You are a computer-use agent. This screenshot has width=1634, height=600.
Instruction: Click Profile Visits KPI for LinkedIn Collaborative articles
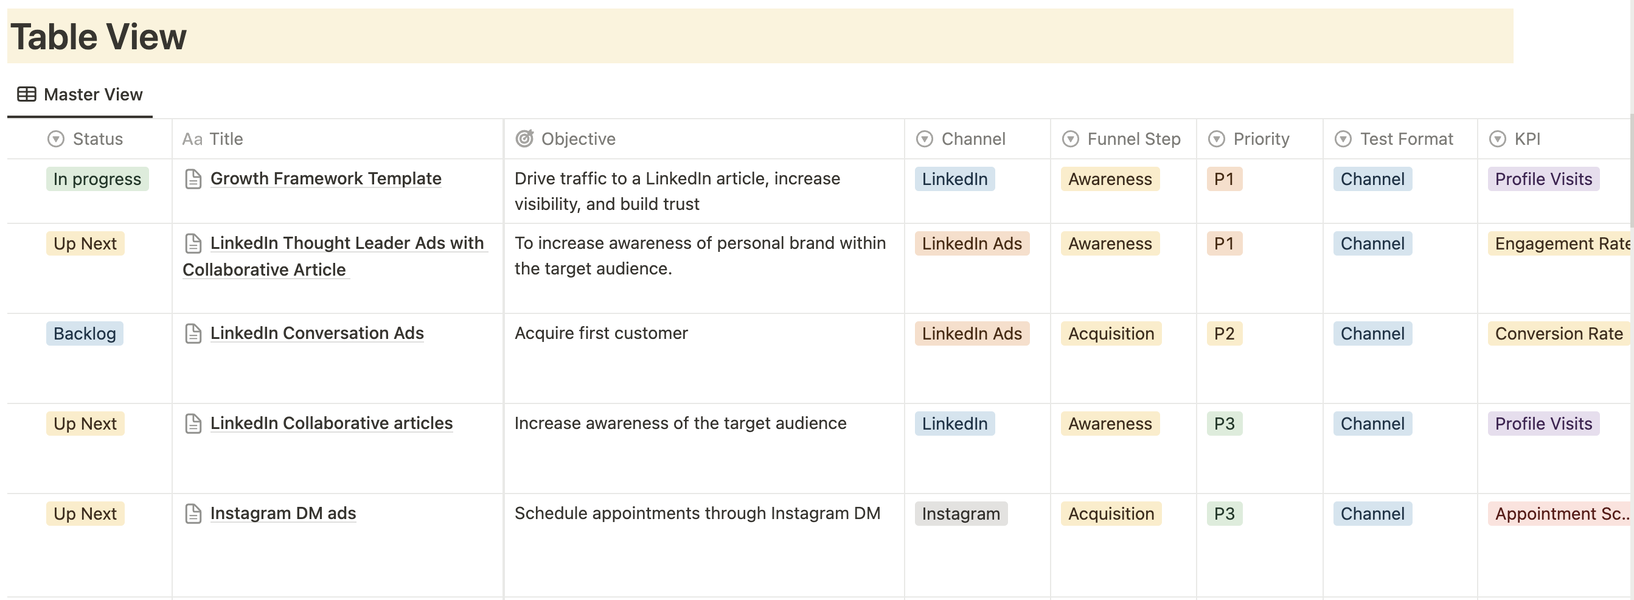tap(1543, 423)
